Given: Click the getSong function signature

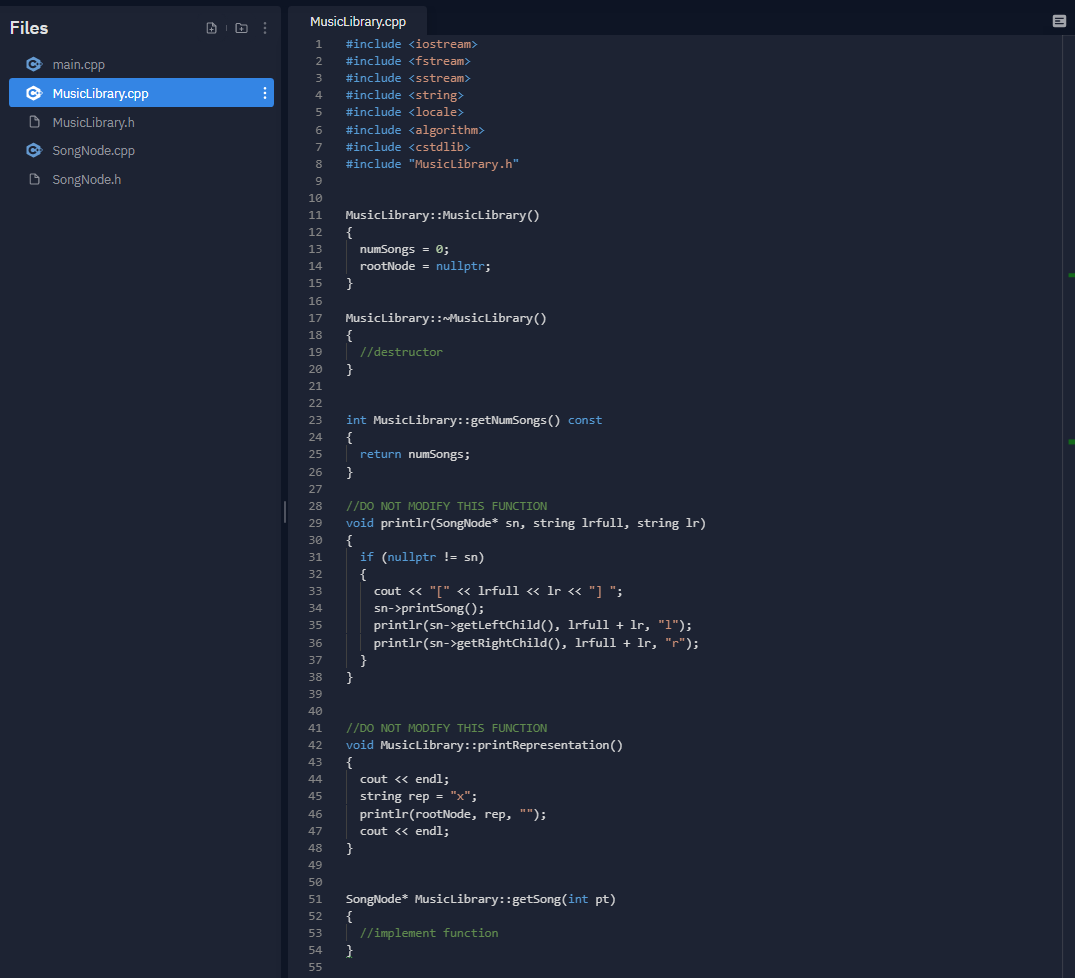Looking at the screenshot, I should (481, 899).
